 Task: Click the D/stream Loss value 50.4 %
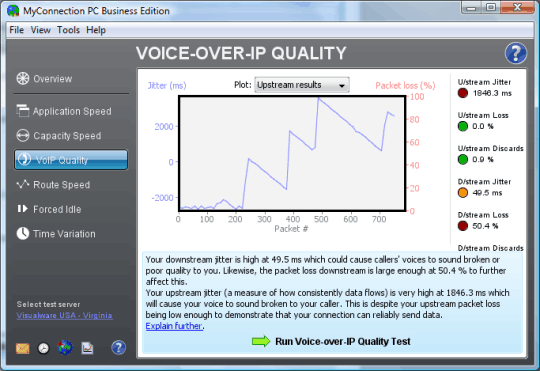[485, 226]
